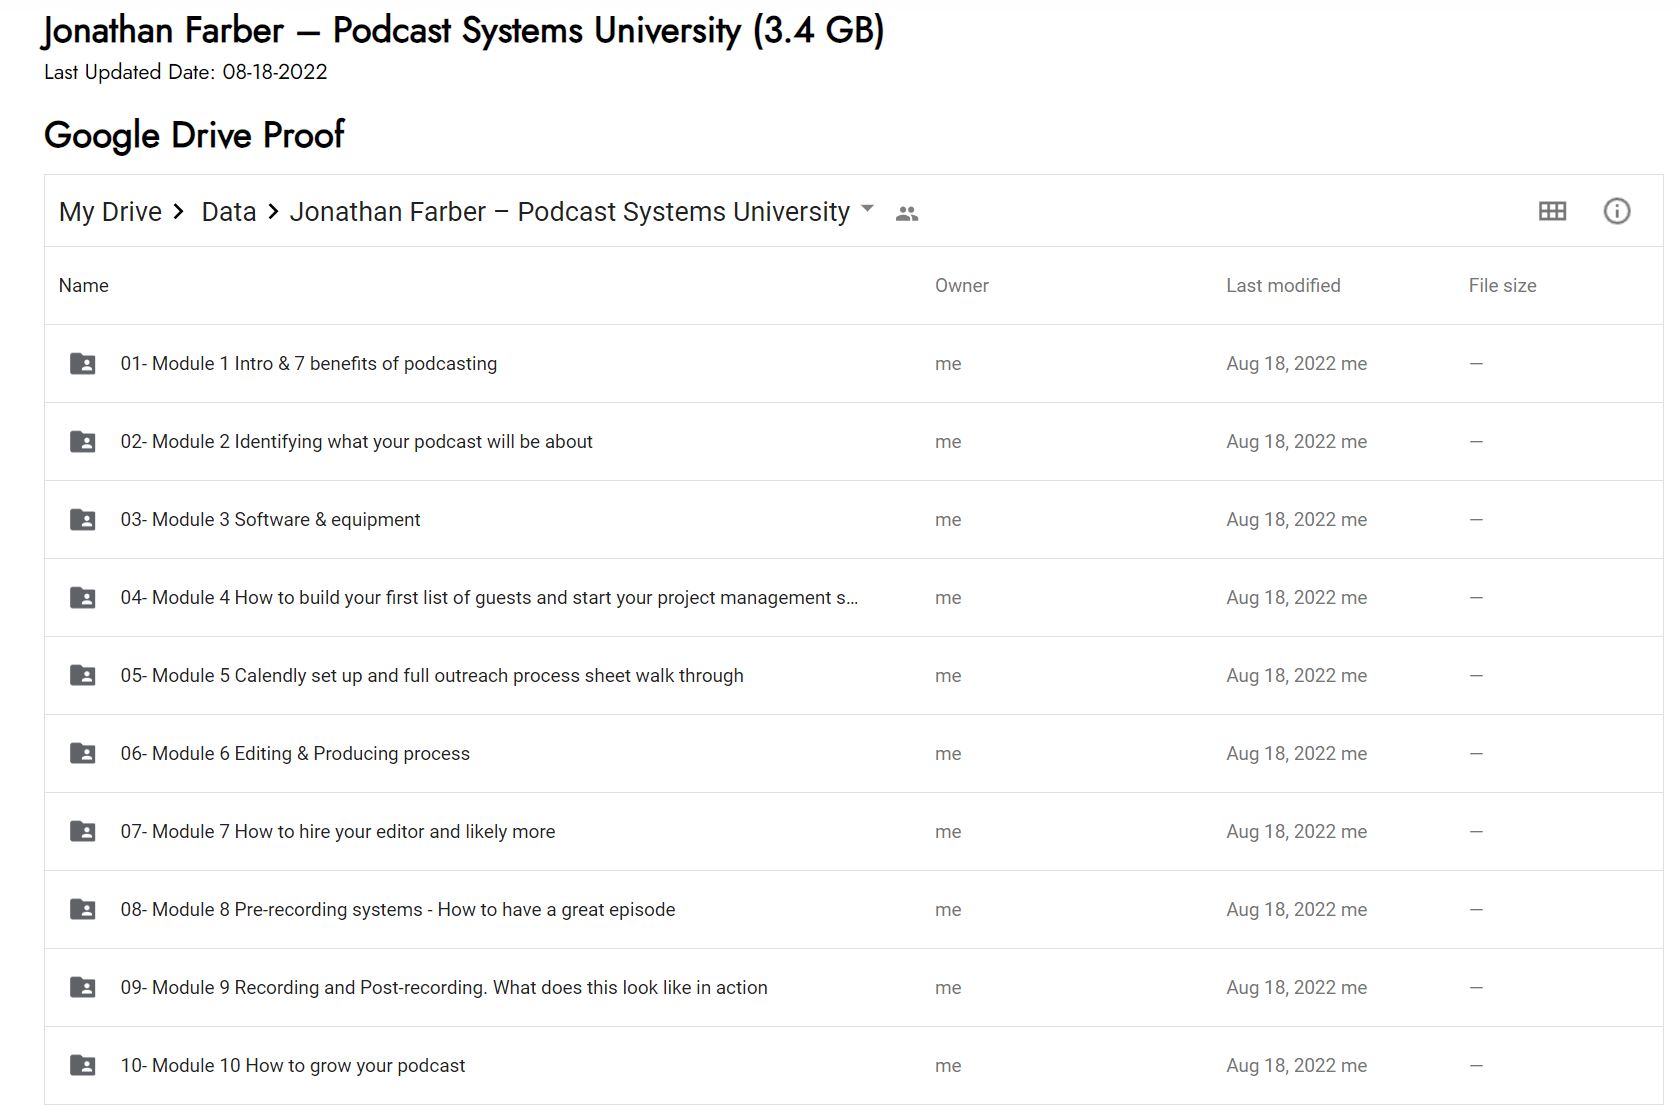Click folder icon for Module 6 Editing

click(x=83, y=753)
